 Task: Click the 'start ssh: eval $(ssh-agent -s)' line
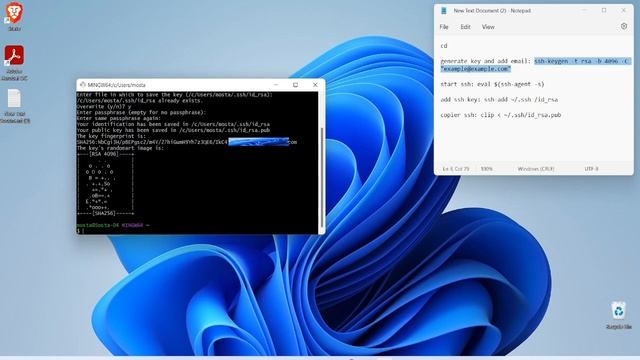click(x=492, y=84)
